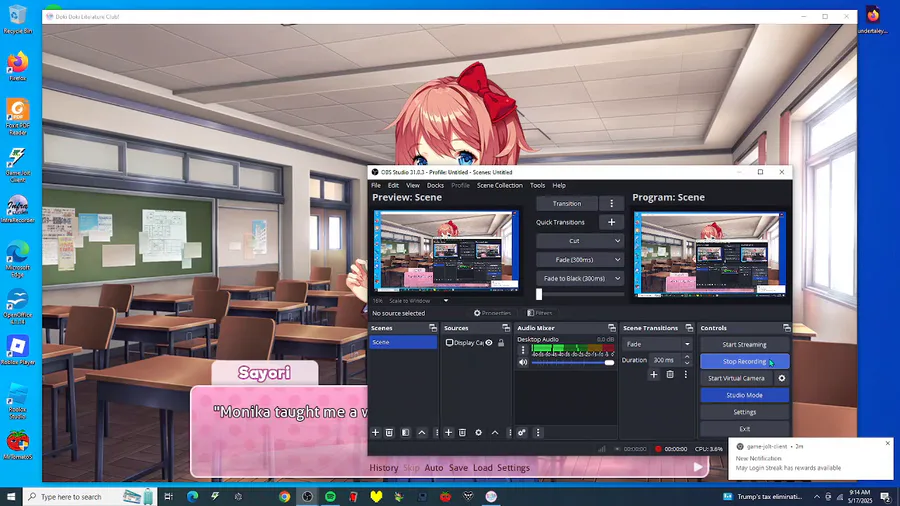
Task: Open Firefox desktop shortcut
Action: click(18, 66)
